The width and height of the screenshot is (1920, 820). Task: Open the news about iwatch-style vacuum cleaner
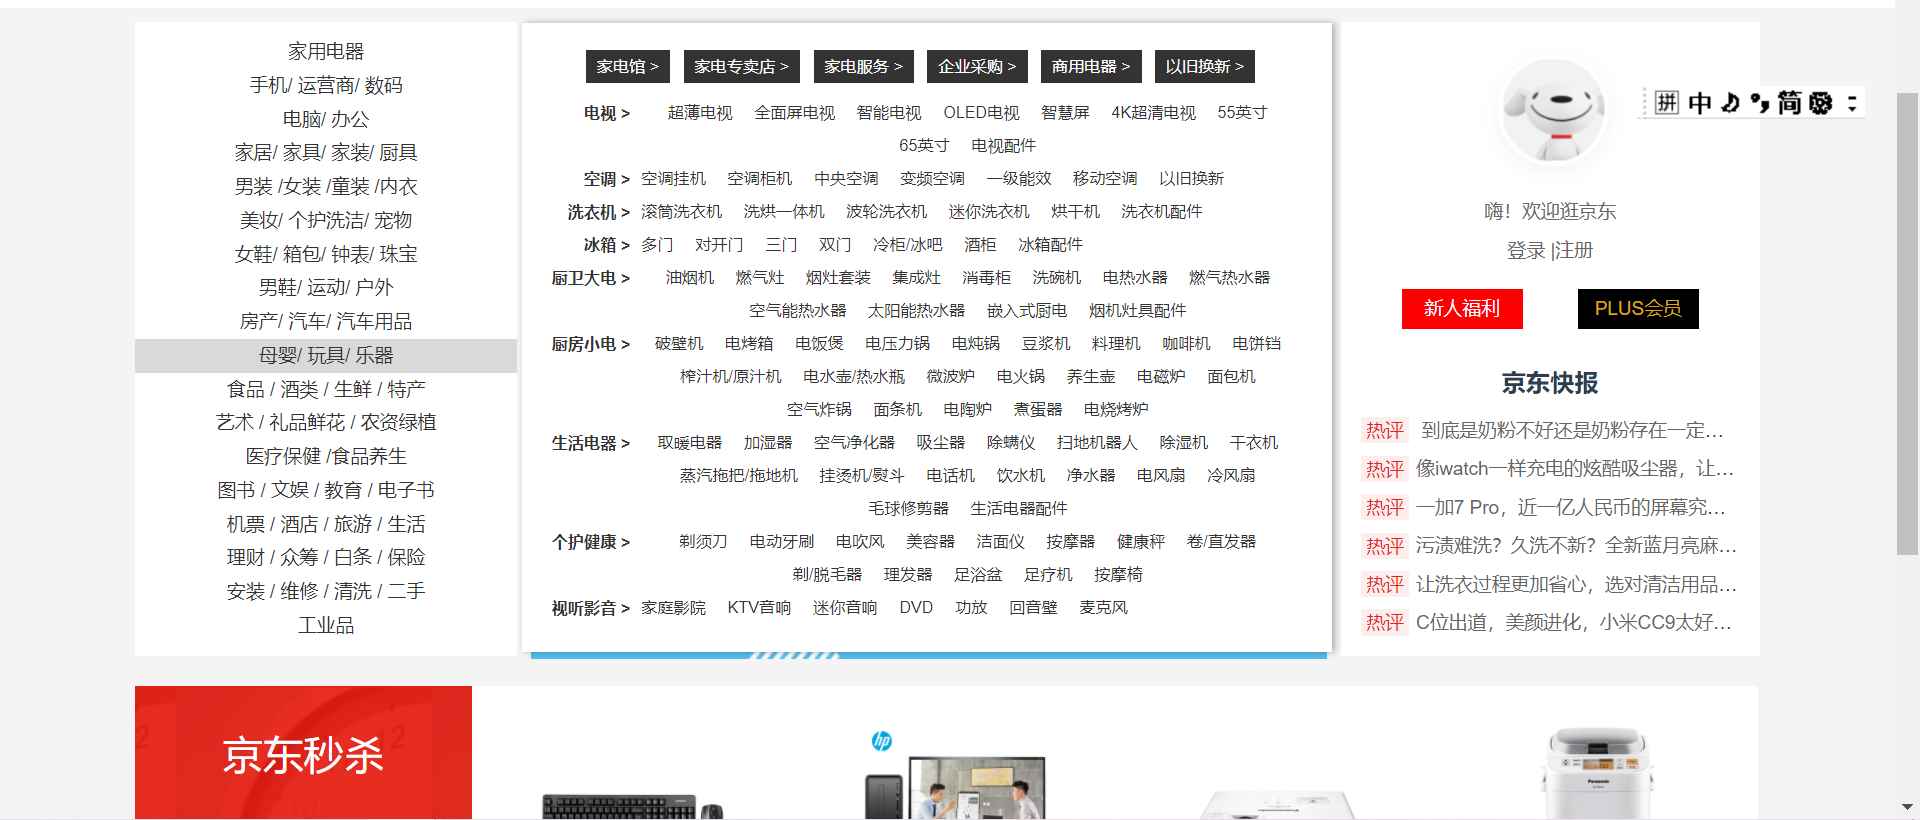tap(1575, 469)
